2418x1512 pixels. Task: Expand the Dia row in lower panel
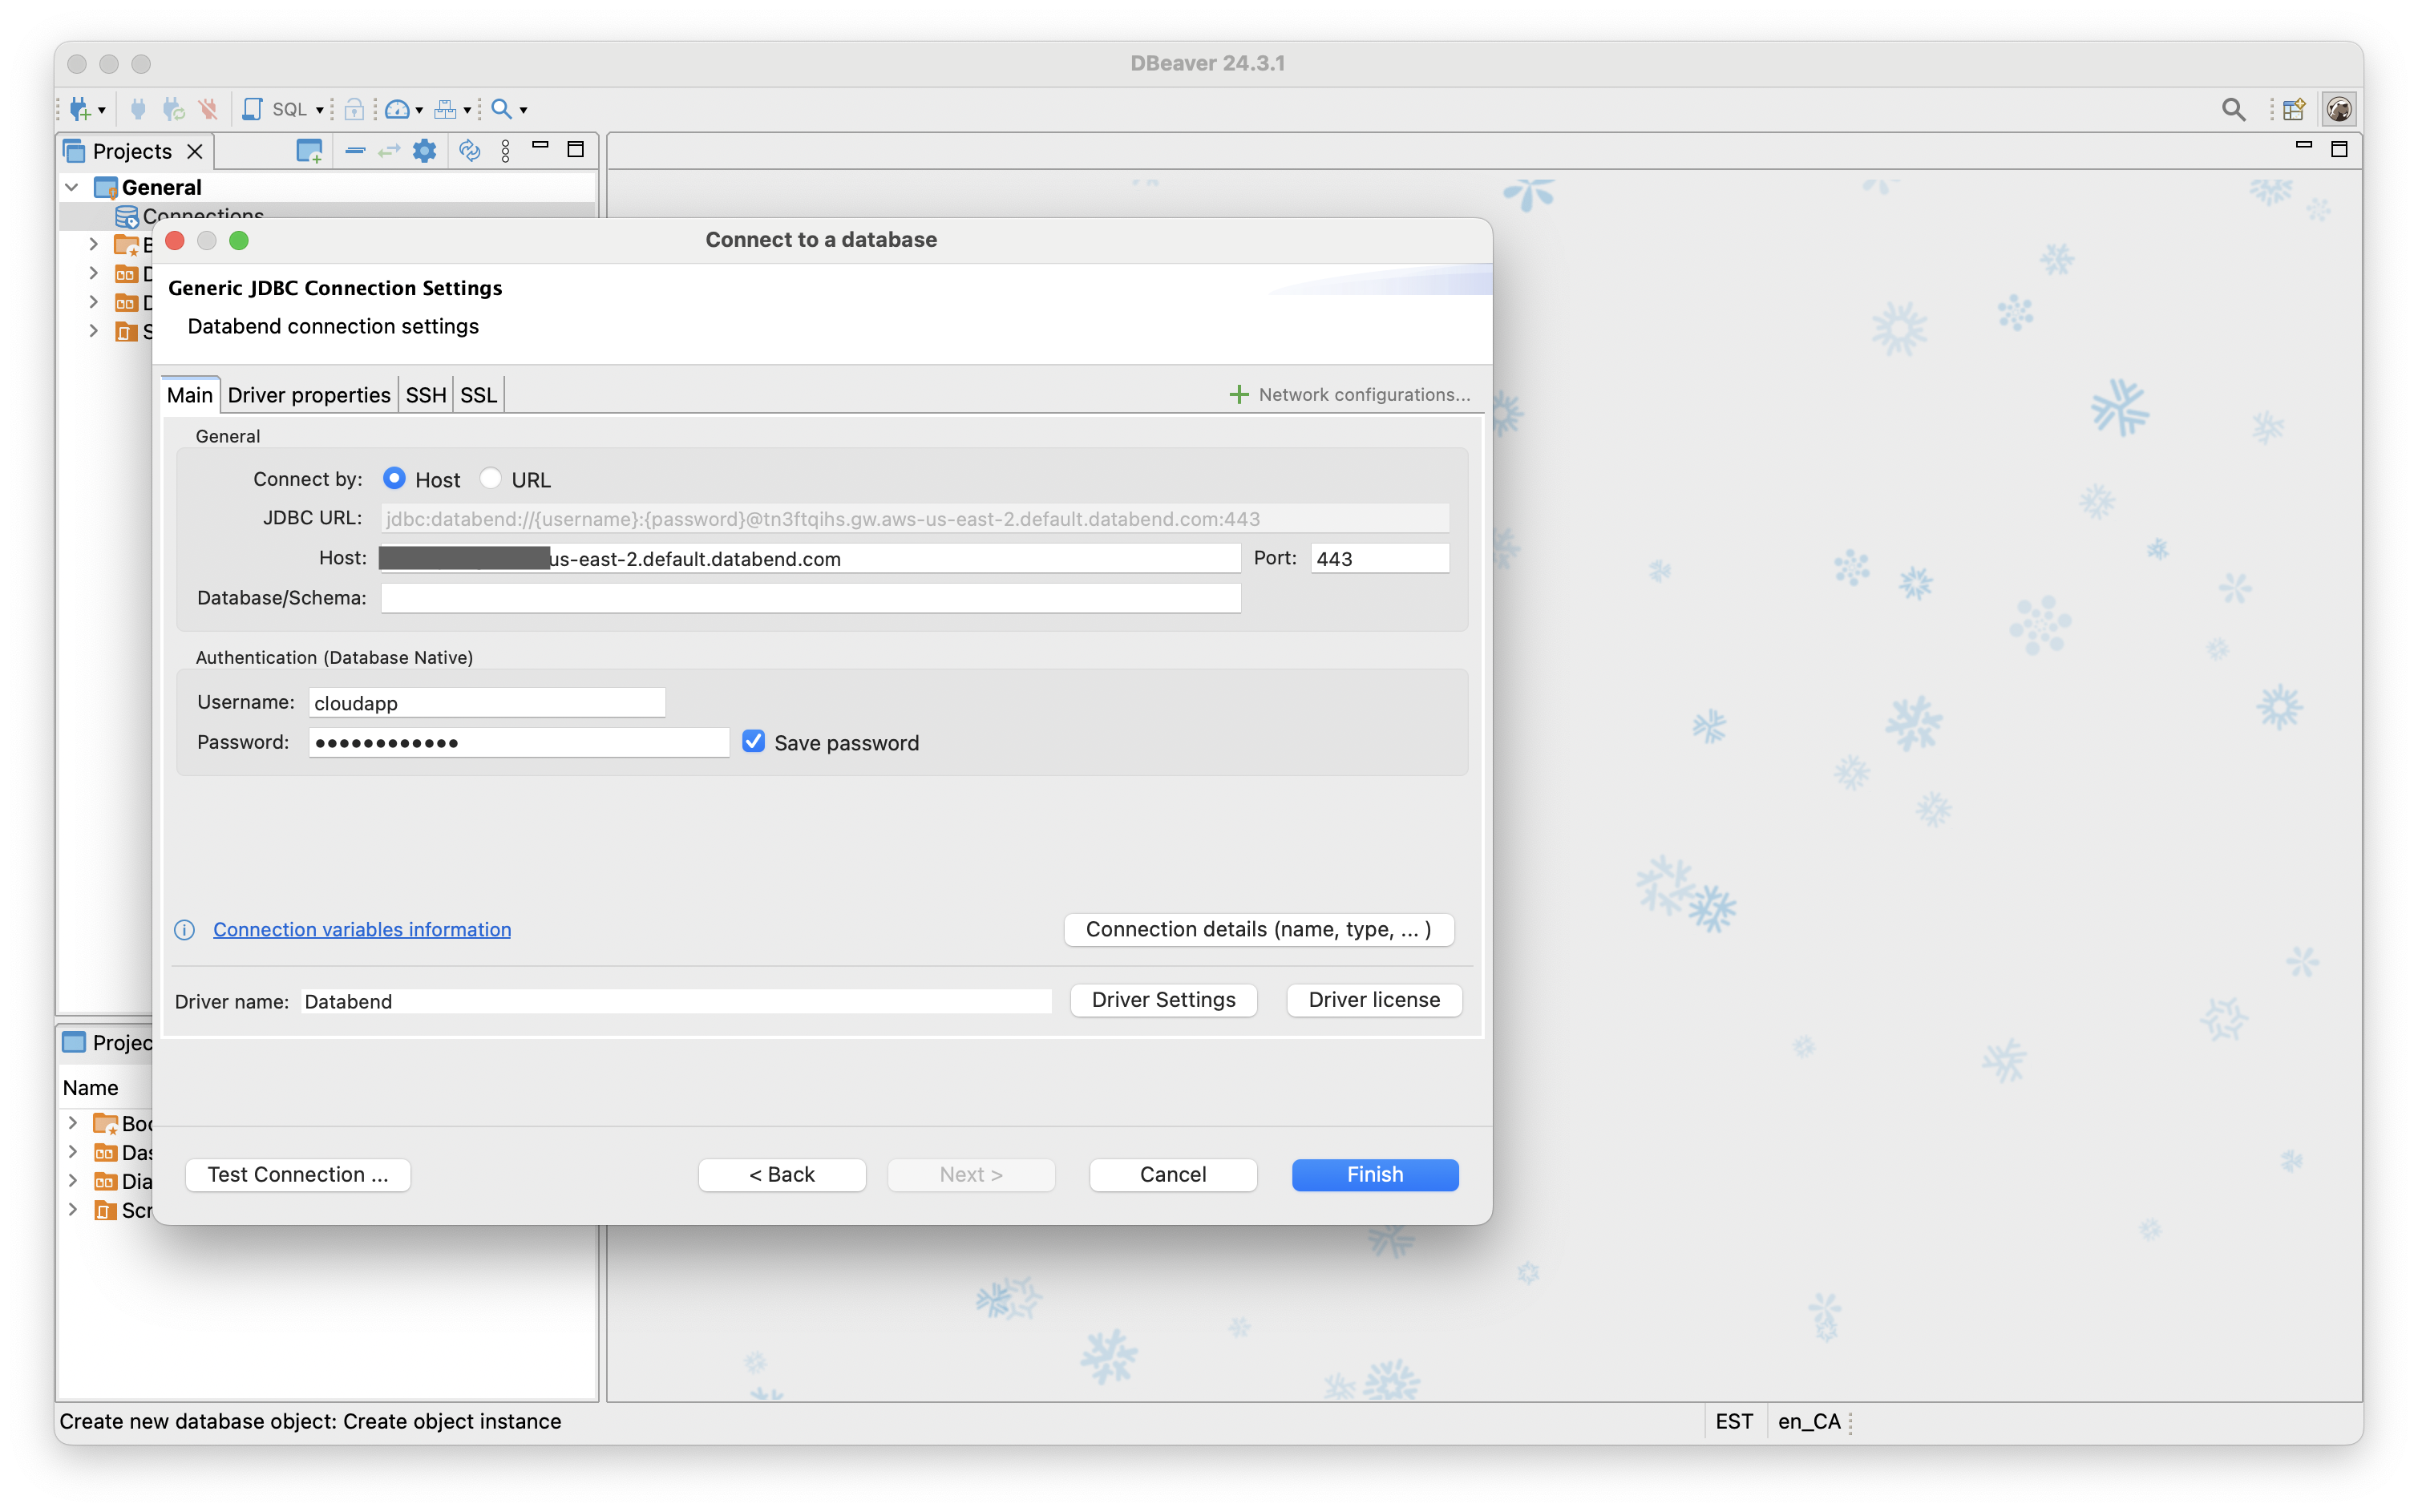coord(73,1181)
